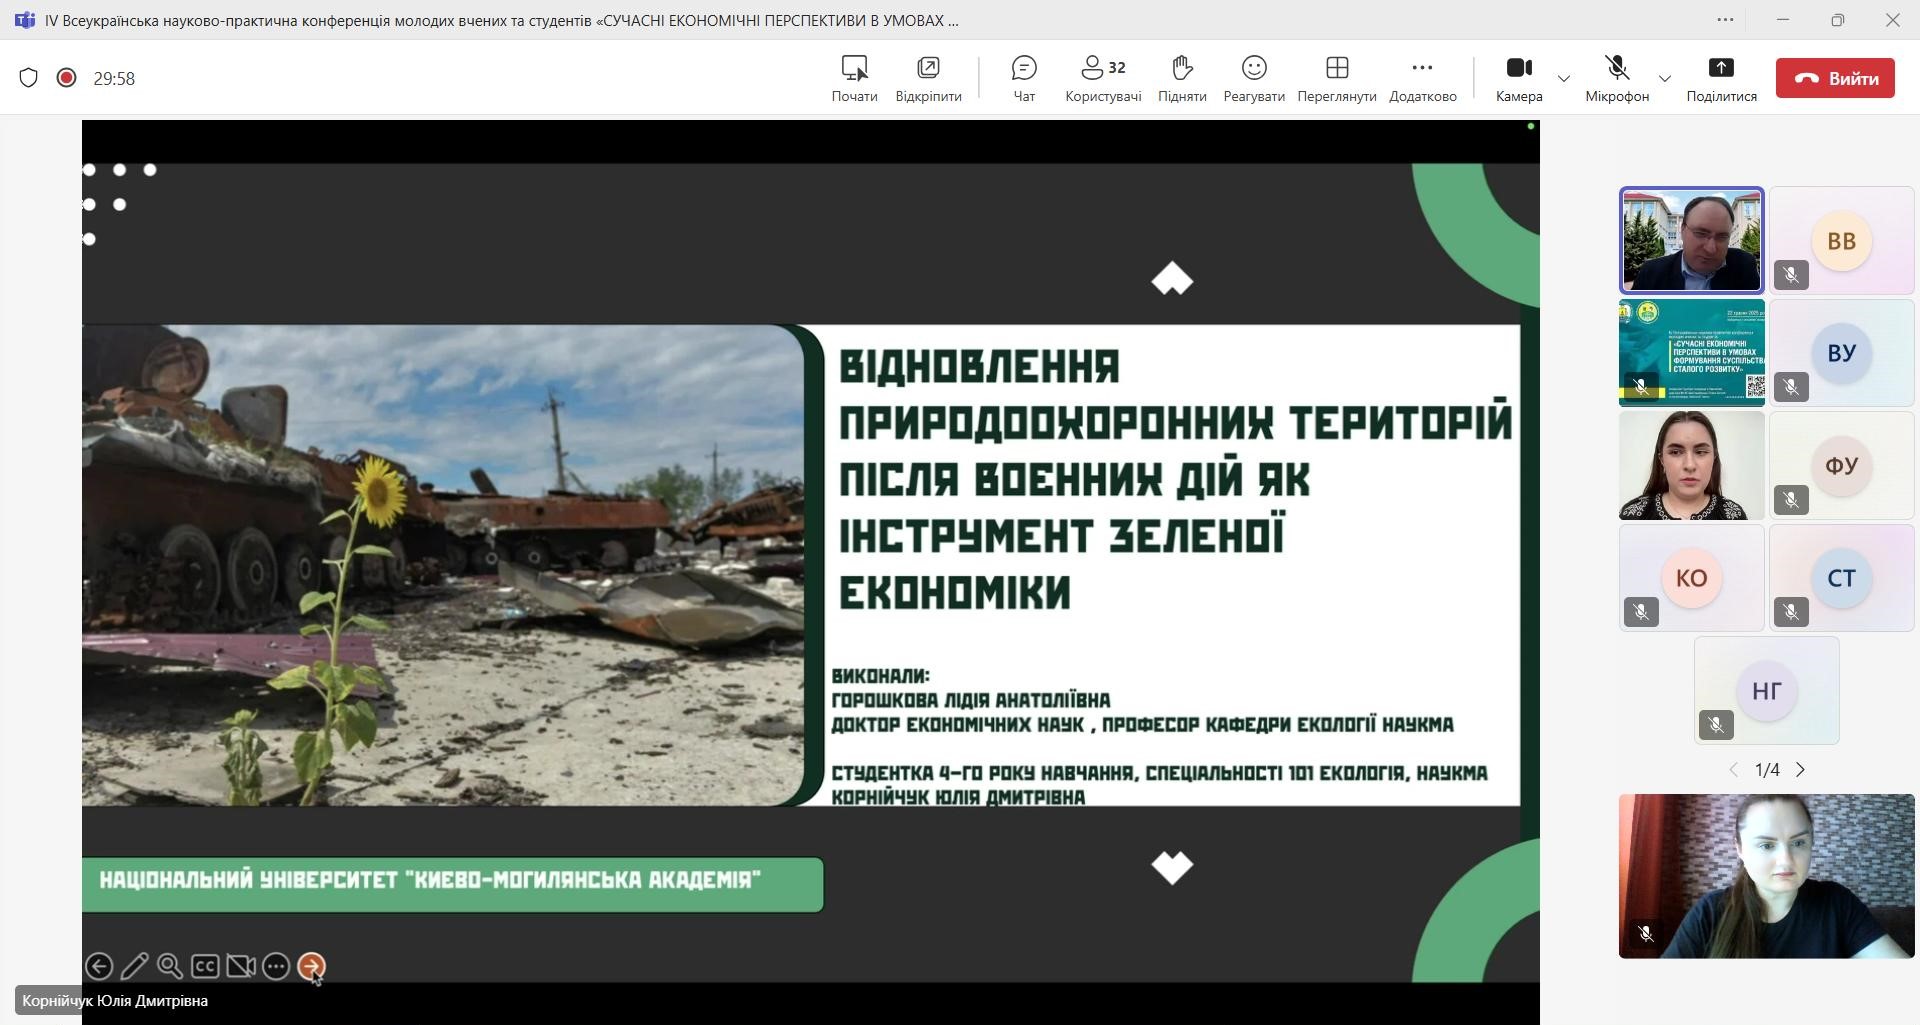Toggle closed captions on the slide
The image size is (1920, 1025).
pyautogui.click(x=205, y=966)
